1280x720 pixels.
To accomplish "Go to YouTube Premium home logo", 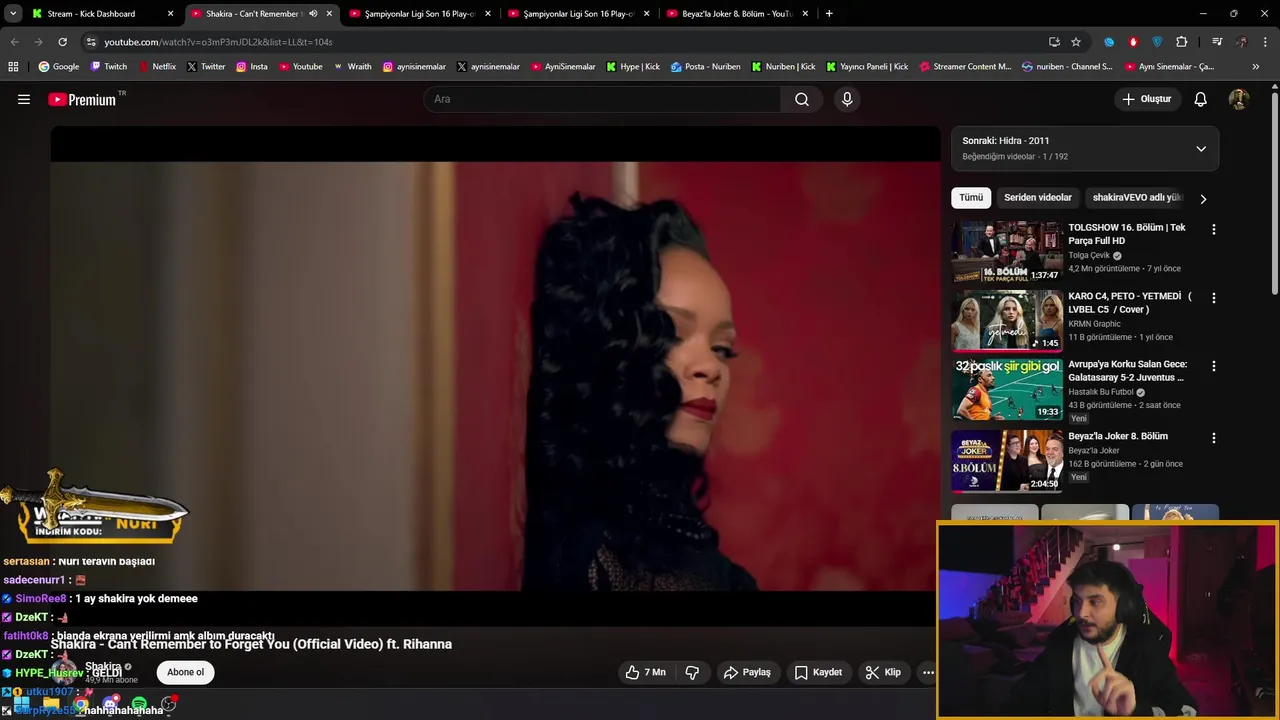I will coord(82,99).
